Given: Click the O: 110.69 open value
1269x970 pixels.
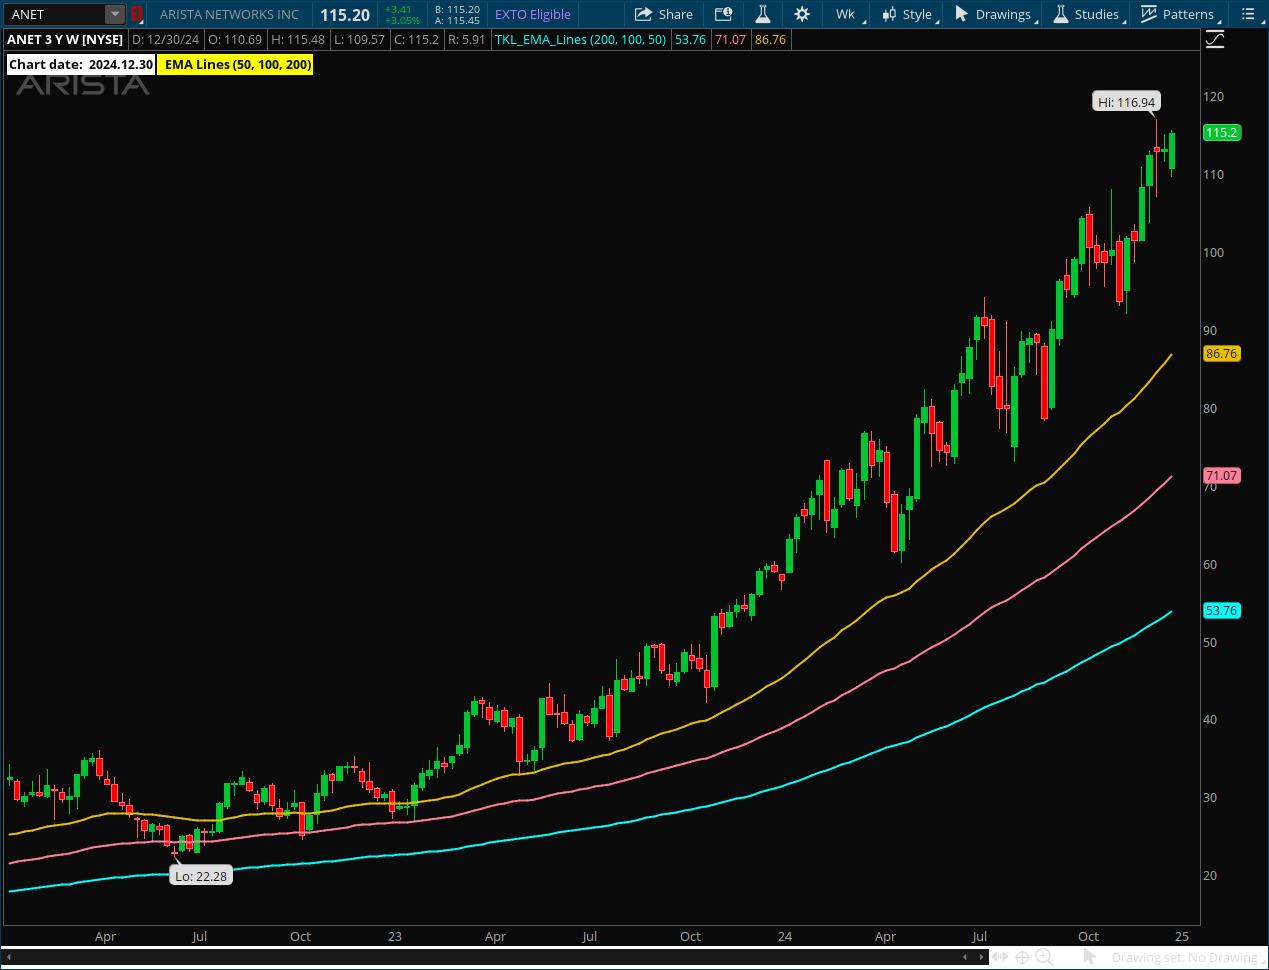Looking at the screenshot, I should pyautogui.click(x=235, y=39).
